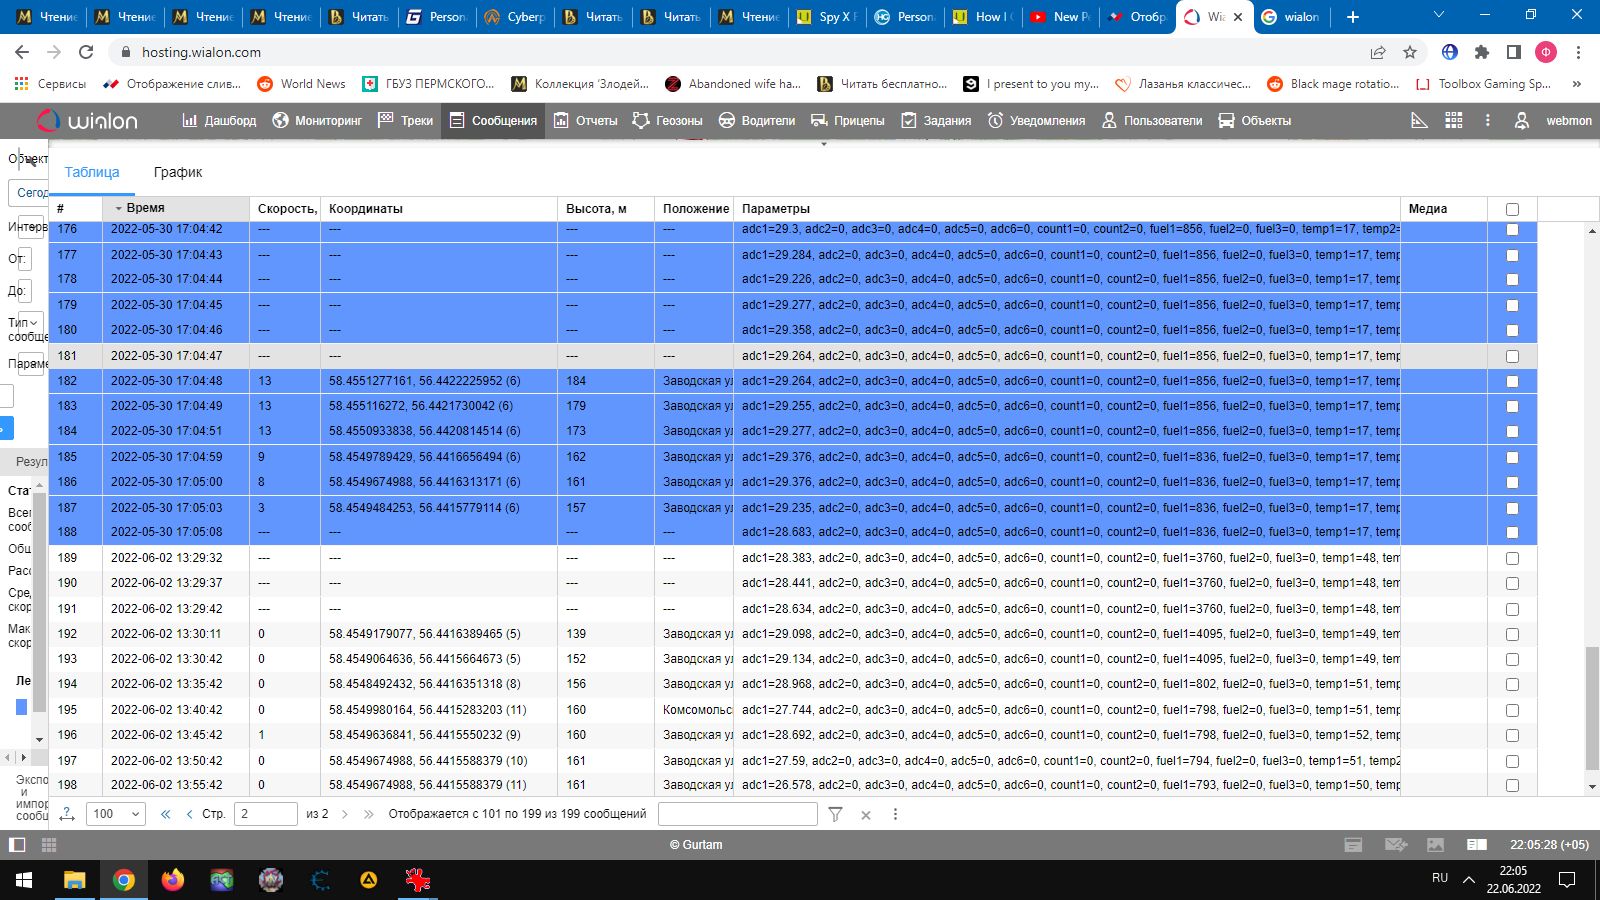Viewport: 1600px width, 900px height.
Task: Open the Отчеты menu item
Action: point(586,120)
